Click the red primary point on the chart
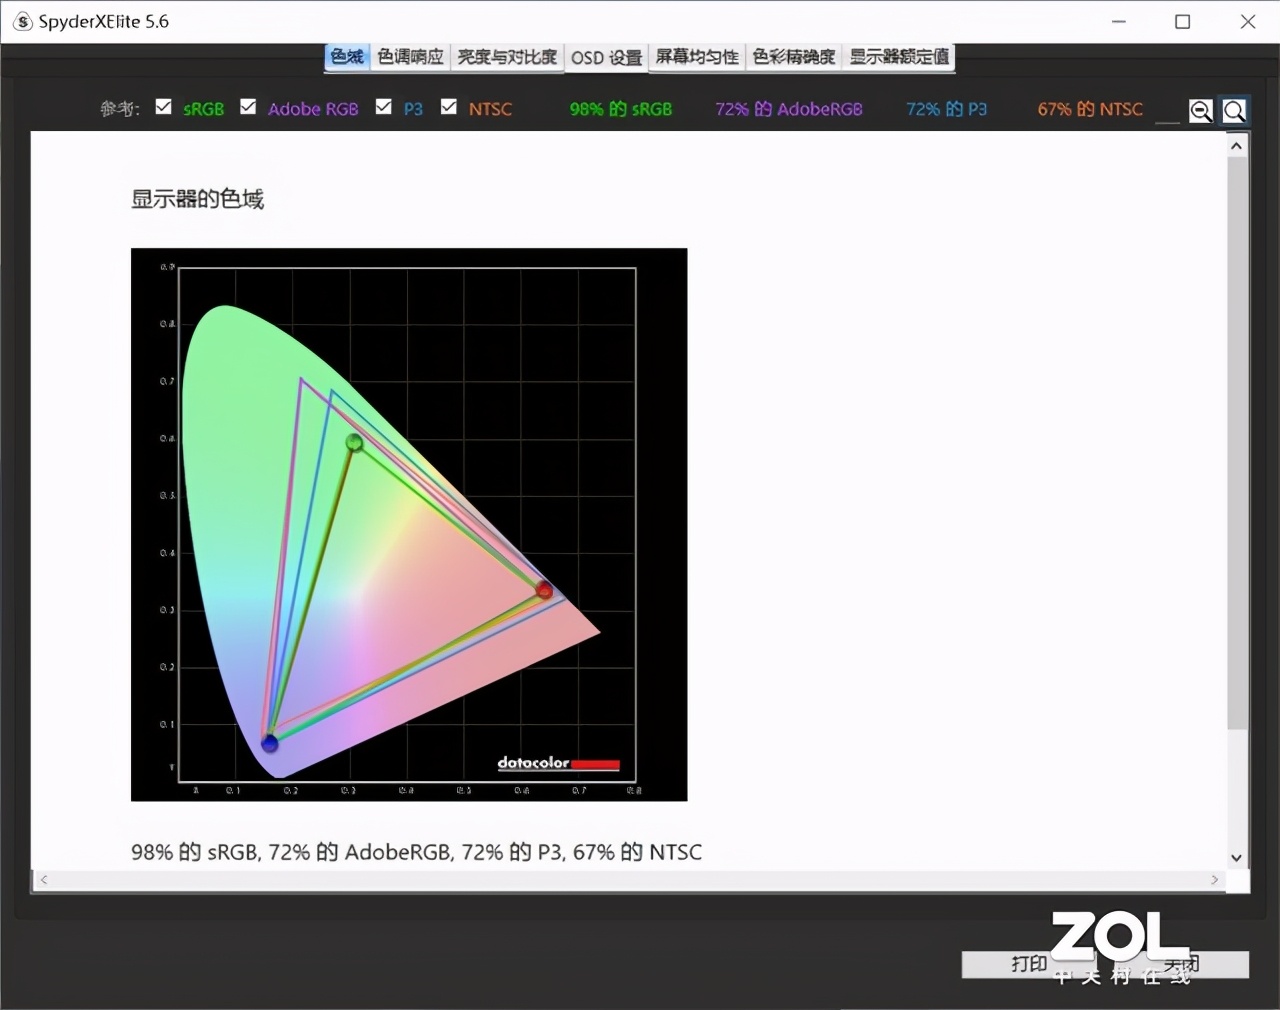The height and width of the screenshot is (1010, 1280). coord(544,591)
